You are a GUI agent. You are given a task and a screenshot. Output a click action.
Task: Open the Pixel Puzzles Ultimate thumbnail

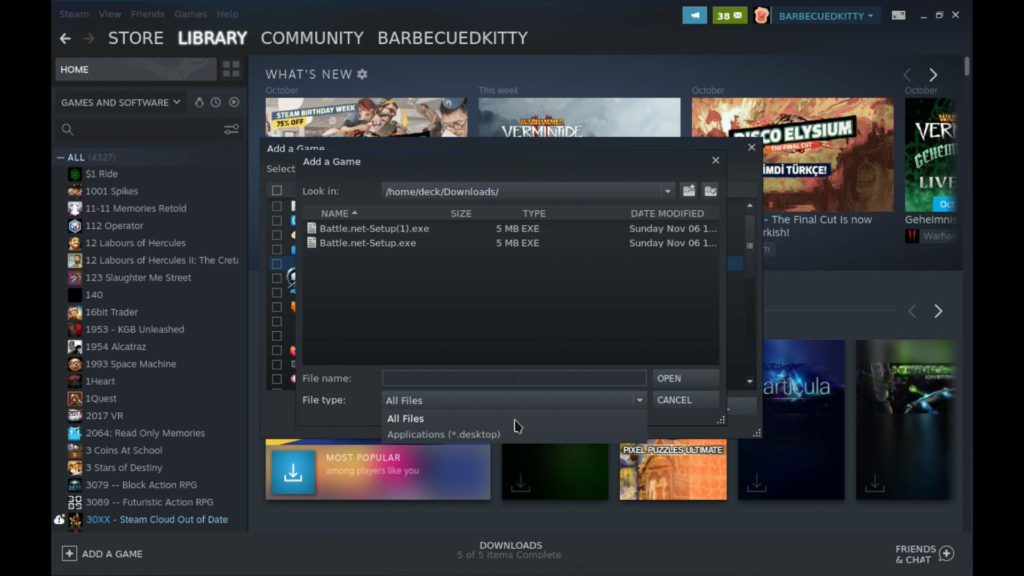pyautogui.click(x=673, y=472)
